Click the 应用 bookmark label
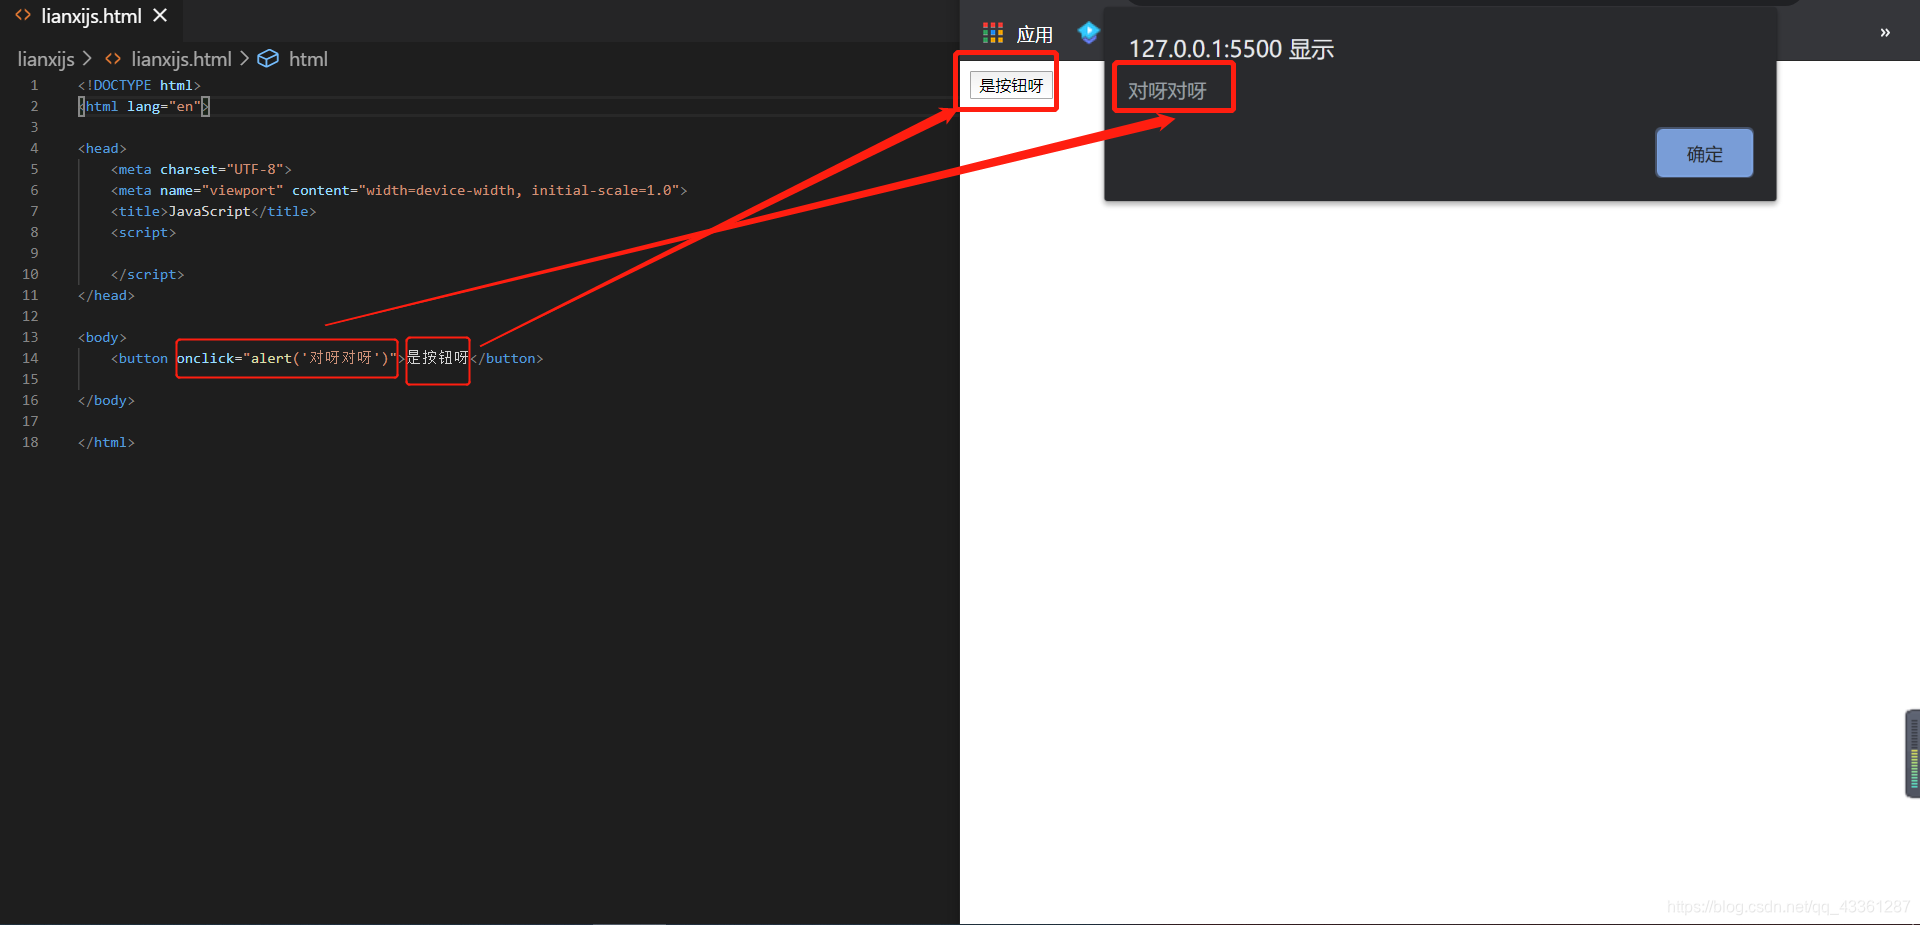This screenshot has height=925, width=1920. 1035,34
